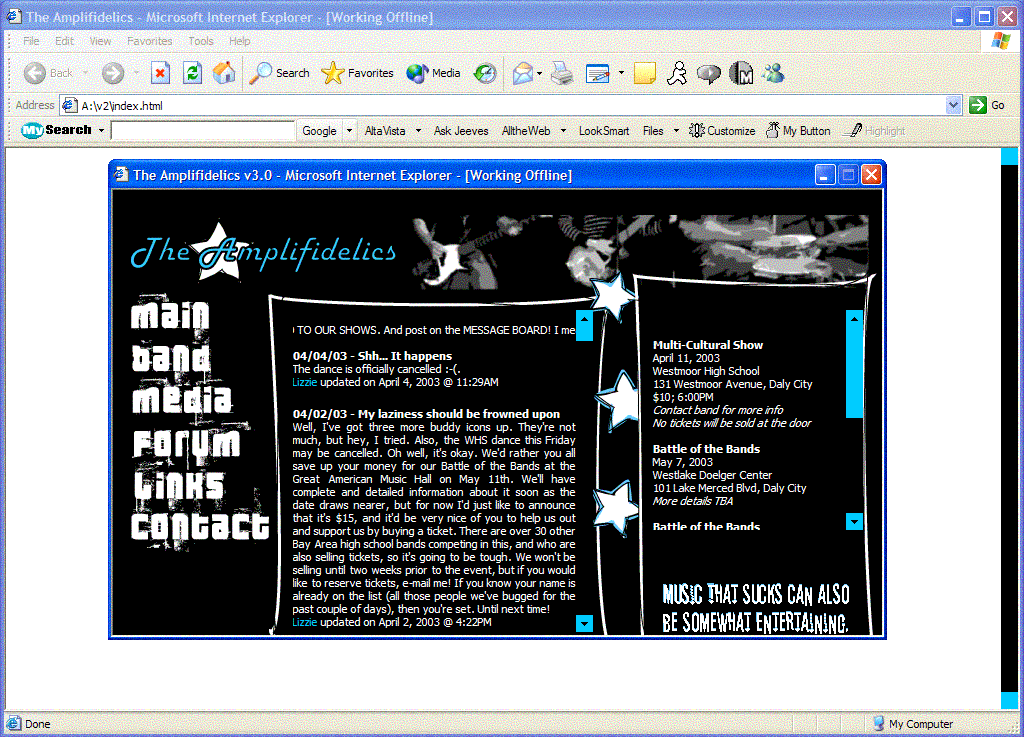Click the Highlight toolbar button
This screenshot has height=737, width=1024.
(874, 131)
